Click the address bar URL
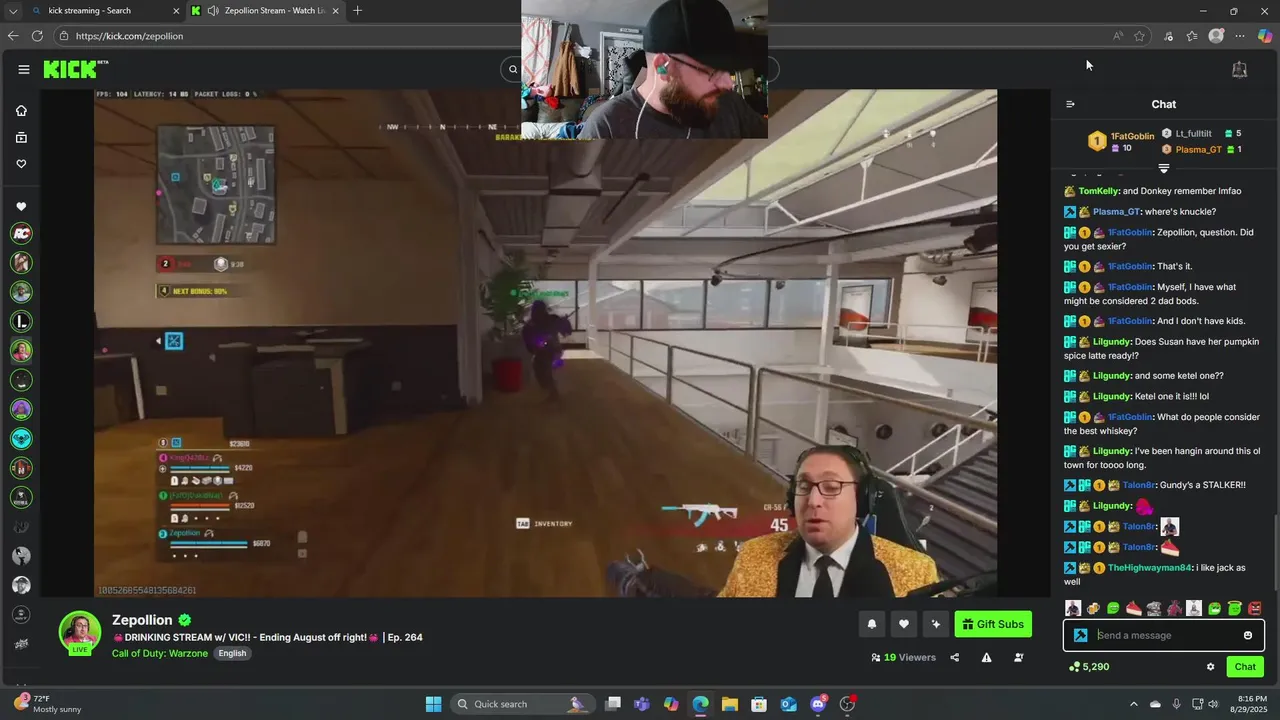The height and width of the screenshot is (720, 1280). tap(129, 36)
